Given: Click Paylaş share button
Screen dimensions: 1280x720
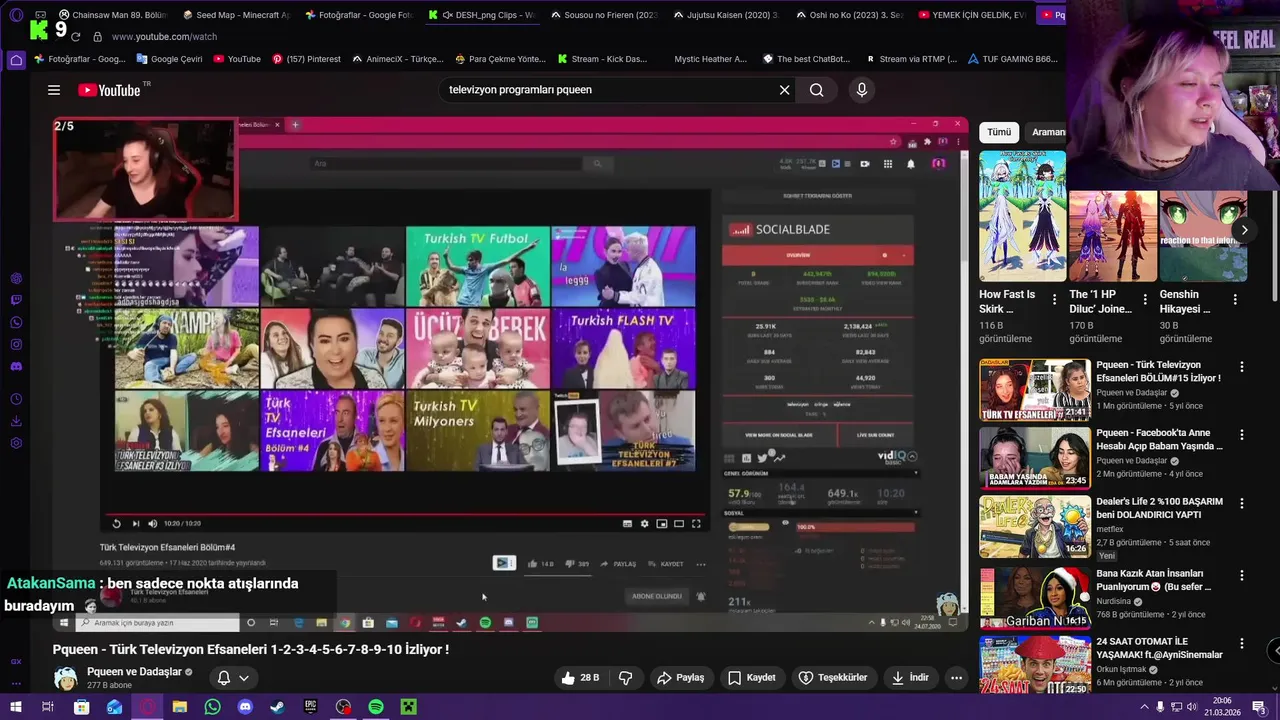Looking at the screenshot, I should pos(680,678).
